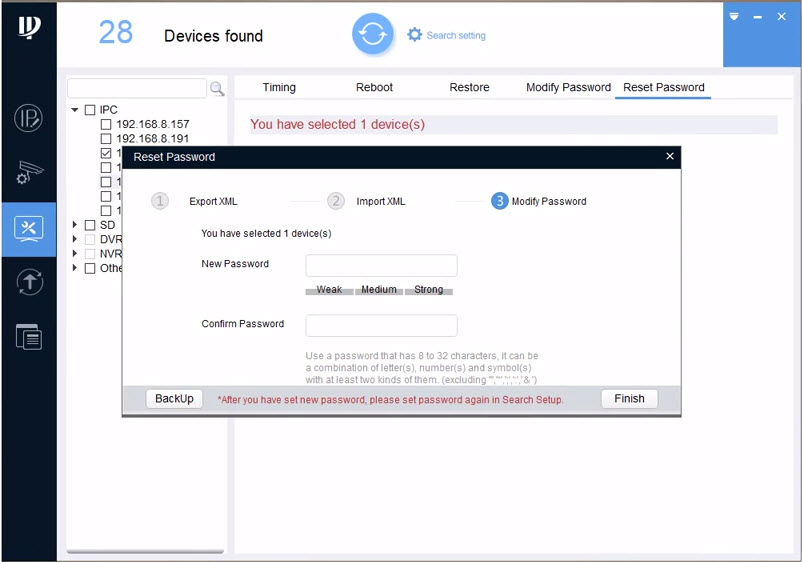
Task: Open the bottom sidebar template icon
Action: click(x=28, y=337)
